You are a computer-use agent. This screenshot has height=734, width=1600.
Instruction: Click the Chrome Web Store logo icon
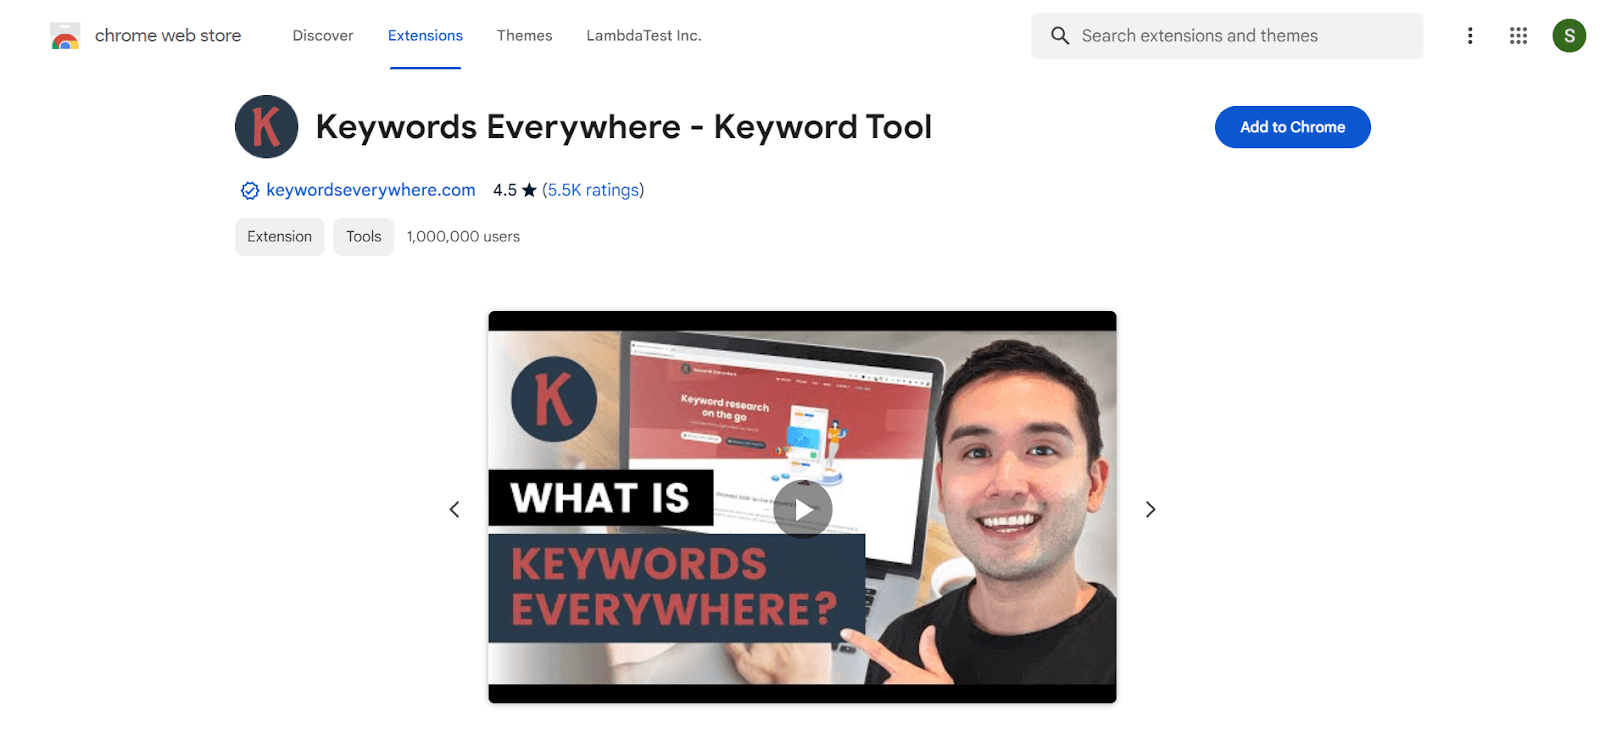(65, 36)
